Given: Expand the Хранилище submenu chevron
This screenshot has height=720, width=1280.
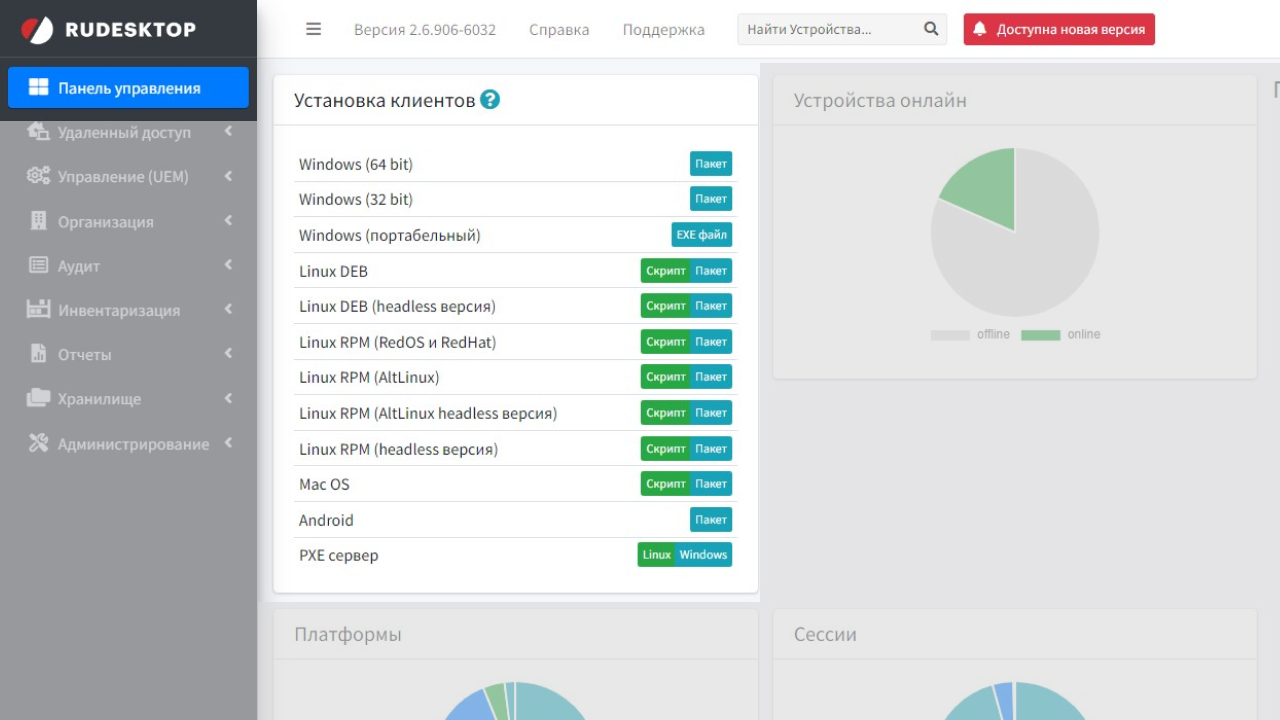Looking at the screenshot, I should point(228,398).
